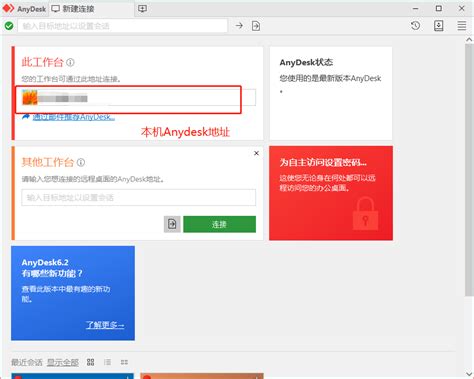Switch recent sessions to tile grid view
The height and width of the screenshot is (379, 474).
[90, 362]
